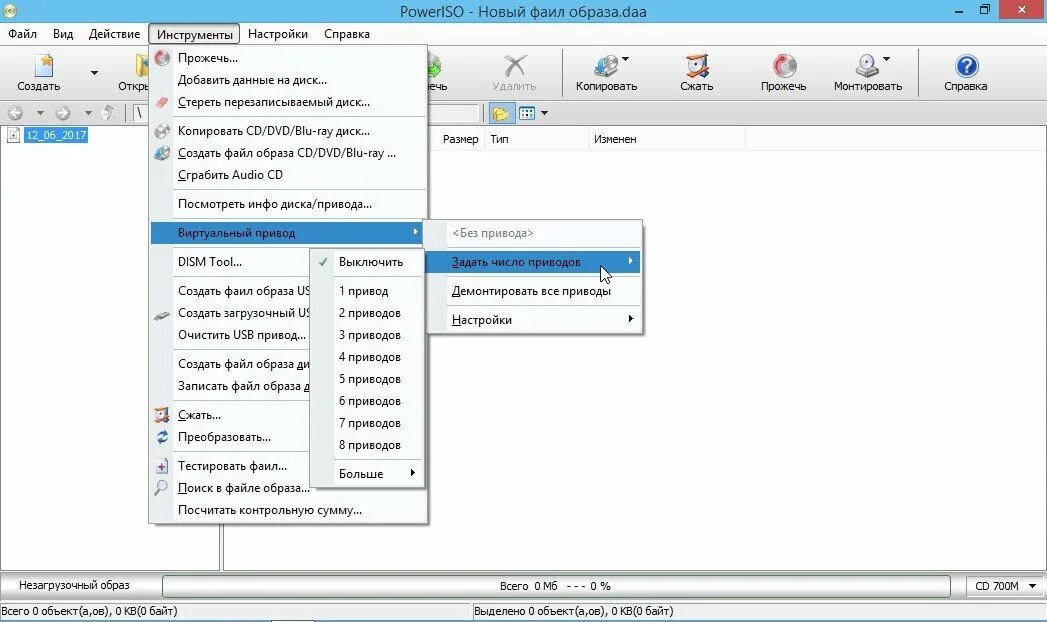Choose Добавить данные на диск...
This screenshot has height=622, width=1047.
pyautogui.click(x=288, y=80)
